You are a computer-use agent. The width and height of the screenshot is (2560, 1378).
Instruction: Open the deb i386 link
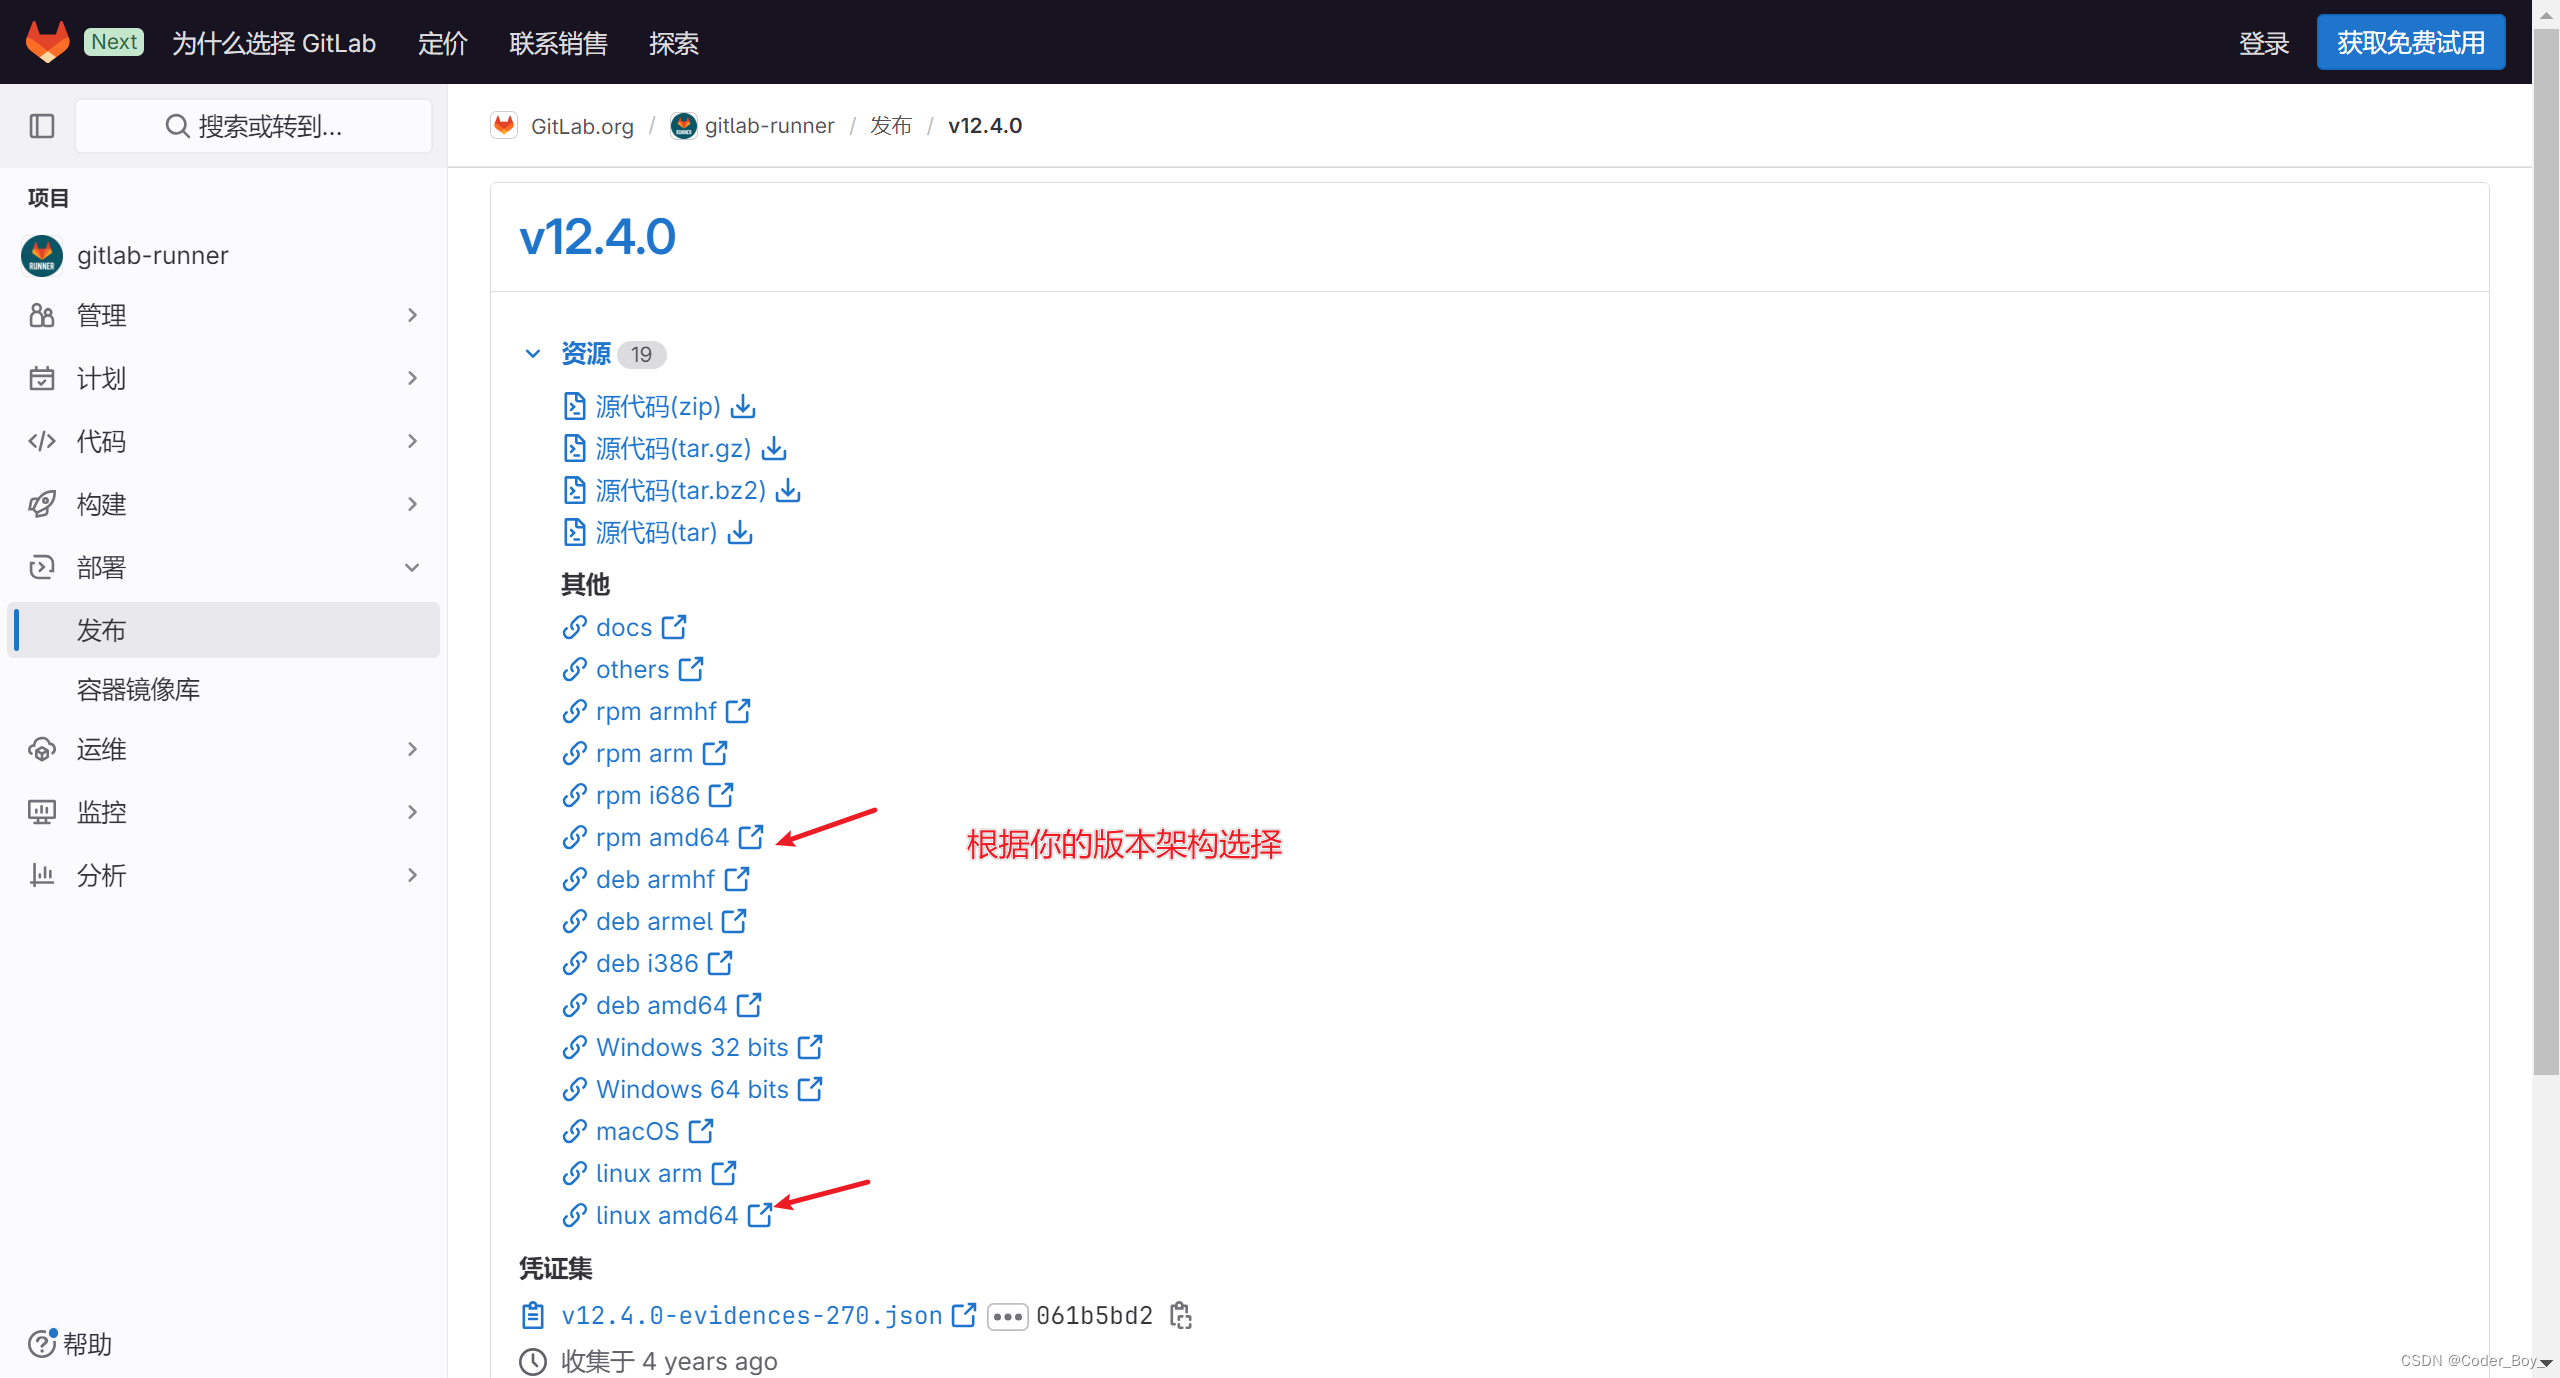pyautogui.click(x=647, y=963)
